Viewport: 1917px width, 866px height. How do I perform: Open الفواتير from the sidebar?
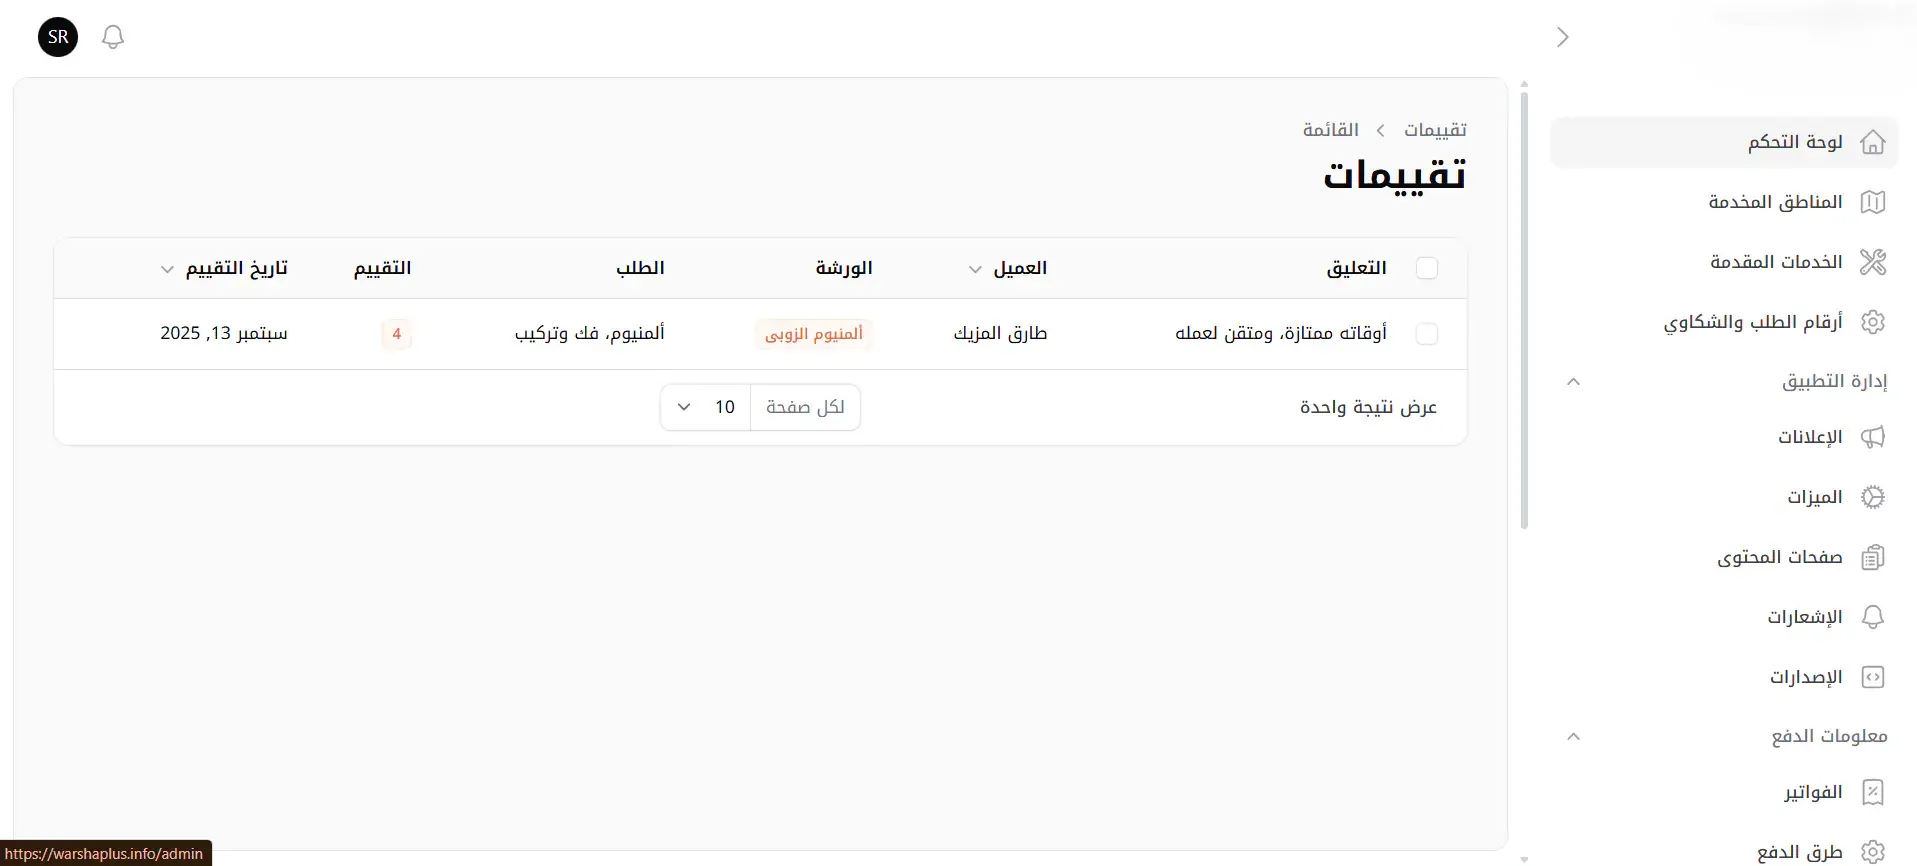[x=1724, y=792]
